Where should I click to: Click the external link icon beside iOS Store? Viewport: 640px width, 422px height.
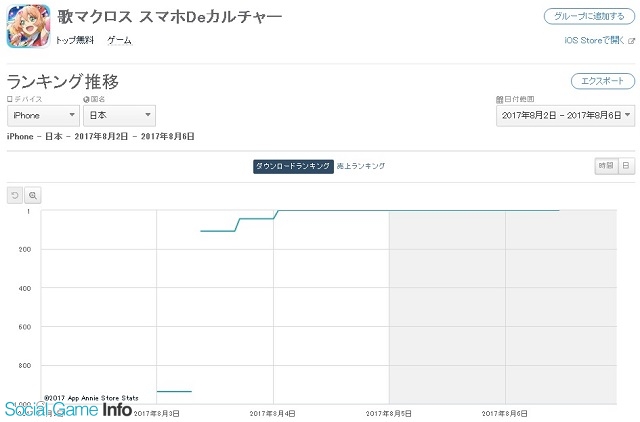pos(631,41)
